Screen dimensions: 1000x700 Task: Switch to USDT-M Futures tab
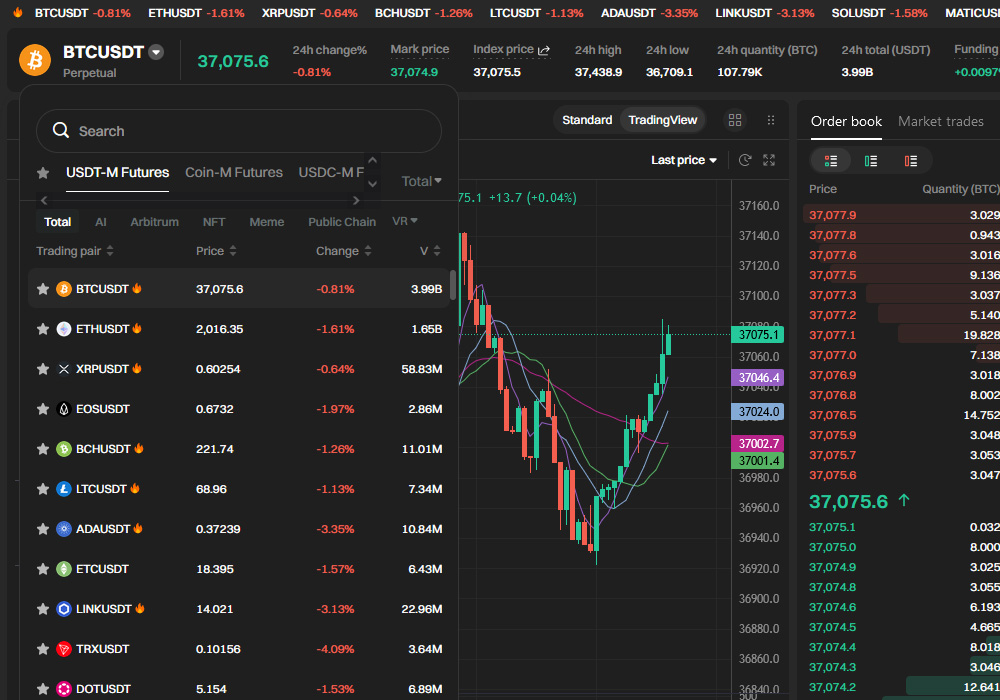tap(117, 172)
